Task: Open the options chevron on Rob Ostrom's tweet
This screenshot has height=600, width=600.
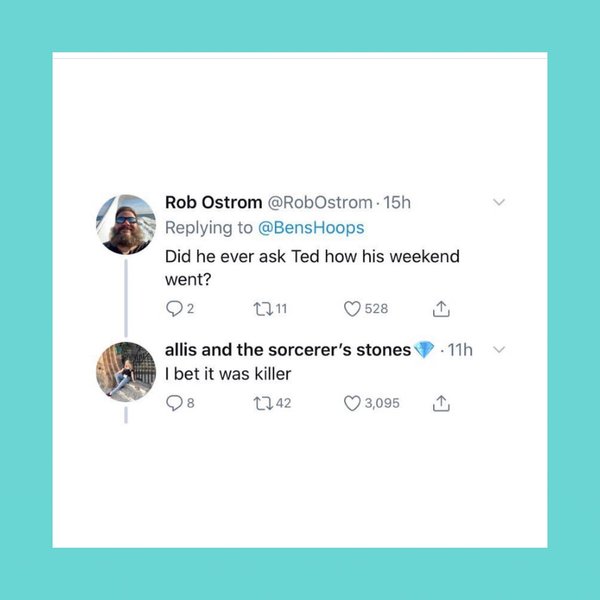Action: tap(500, 202)
